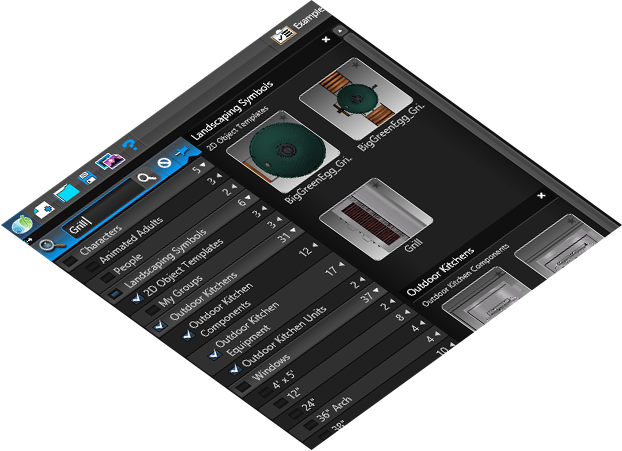Click the globe application logo icon
622x451 pixels.
(22, 226)
